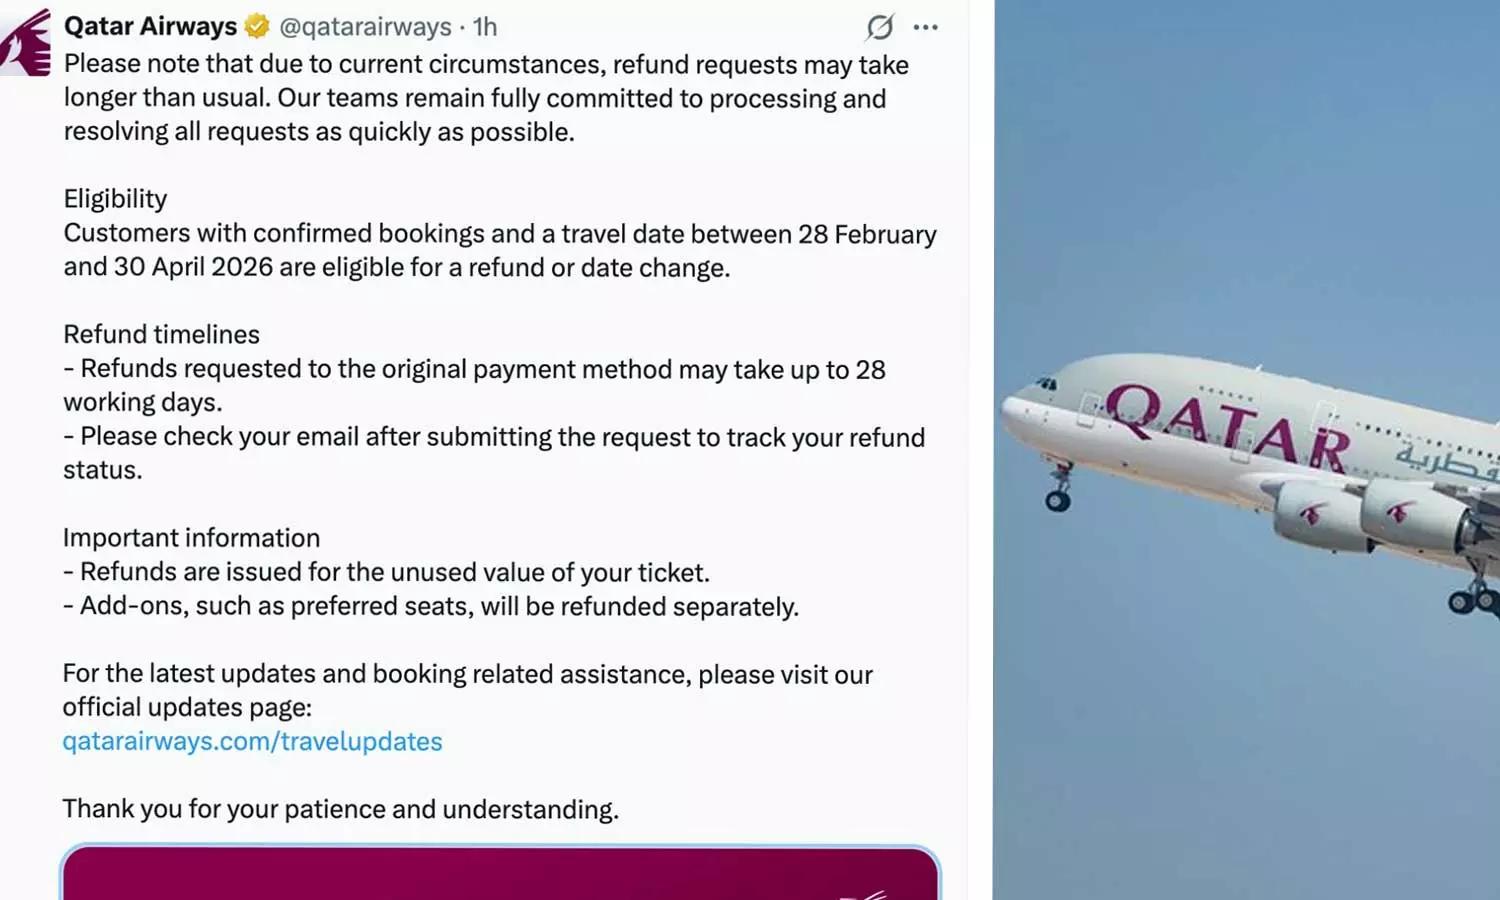Click the "Refund timelines" heading
1500x900 pixels.
(161, 334)
